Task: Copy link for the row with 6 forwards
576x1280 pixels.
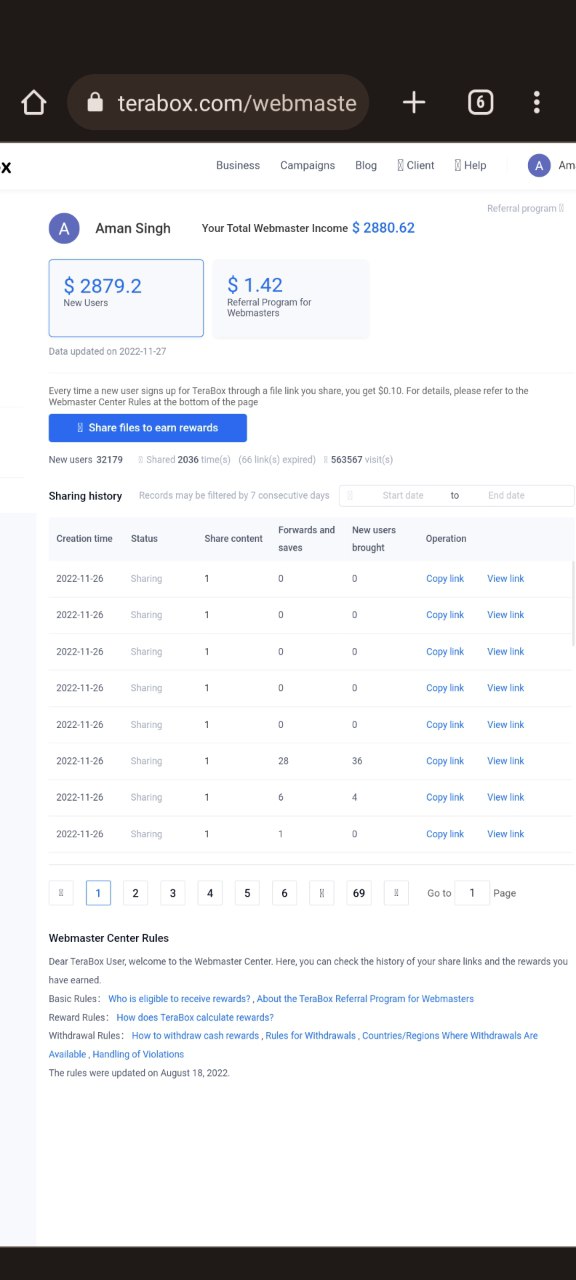Action: tap(445, 798)
